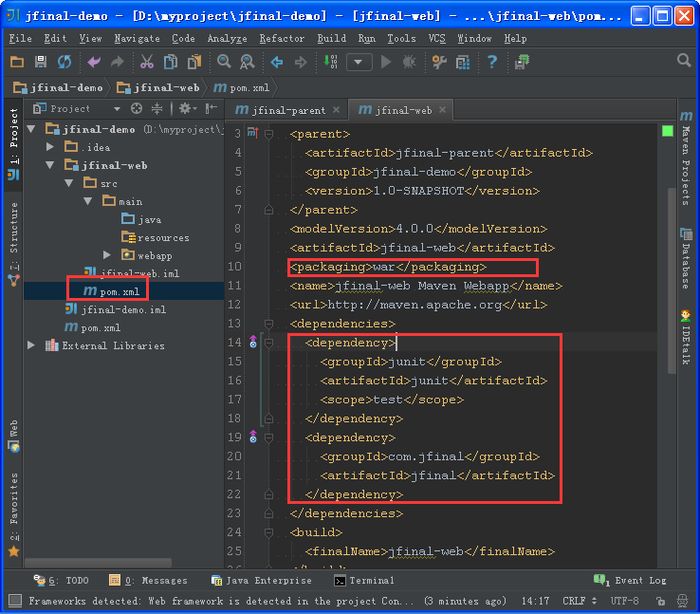Viewport: 700px width, 614px height.
Task: Collapse the dependencies tag fold marker
Action: (268, 324)
